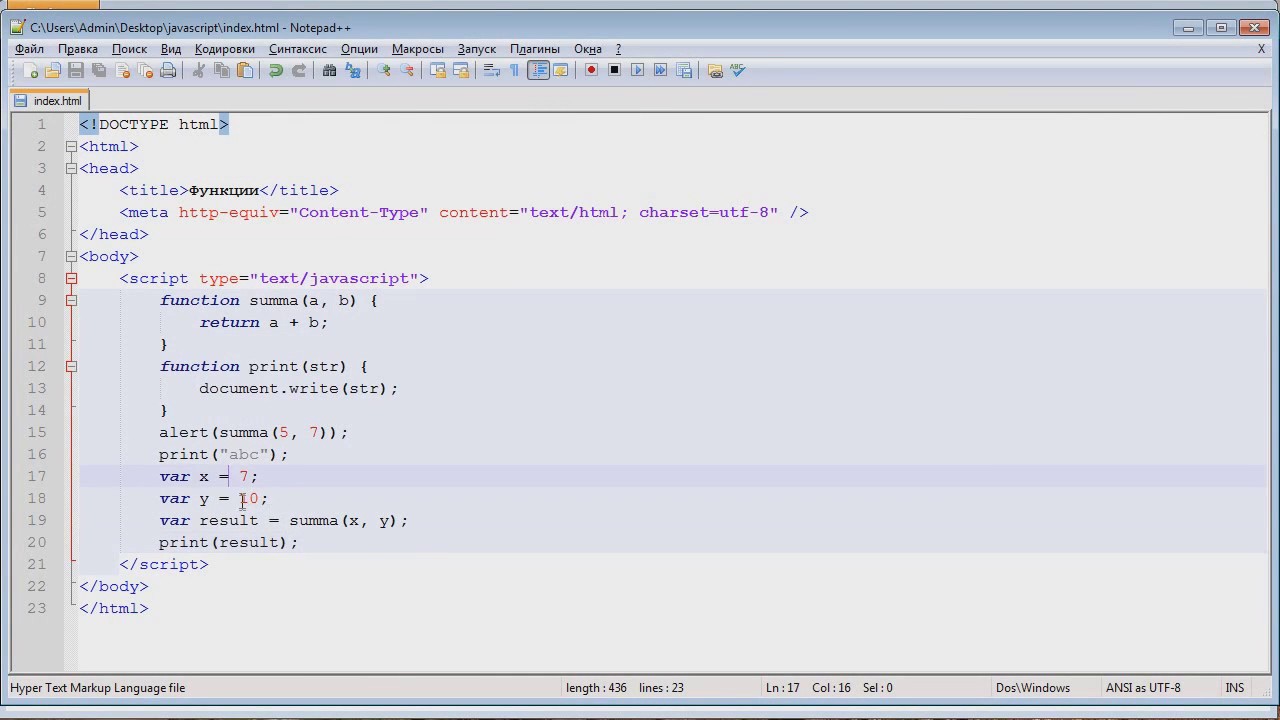Stop macro recording with black square icon

tap(615, 70)
